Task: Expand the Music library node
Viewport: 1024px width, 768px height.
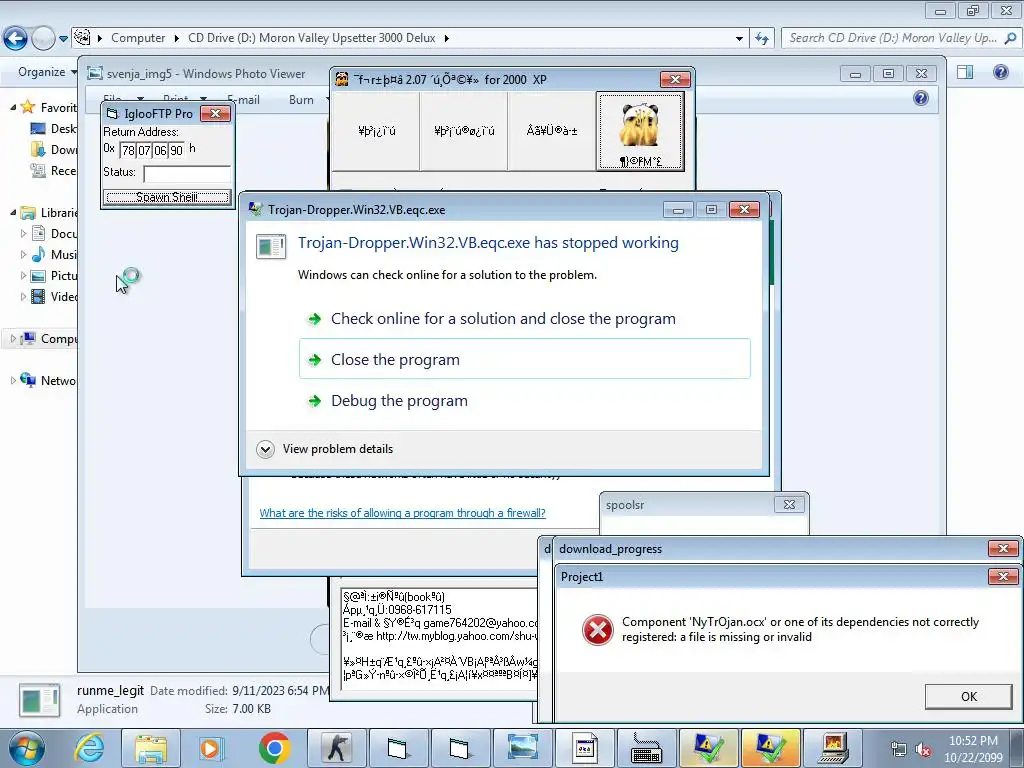Action: (x=24, y=254)
